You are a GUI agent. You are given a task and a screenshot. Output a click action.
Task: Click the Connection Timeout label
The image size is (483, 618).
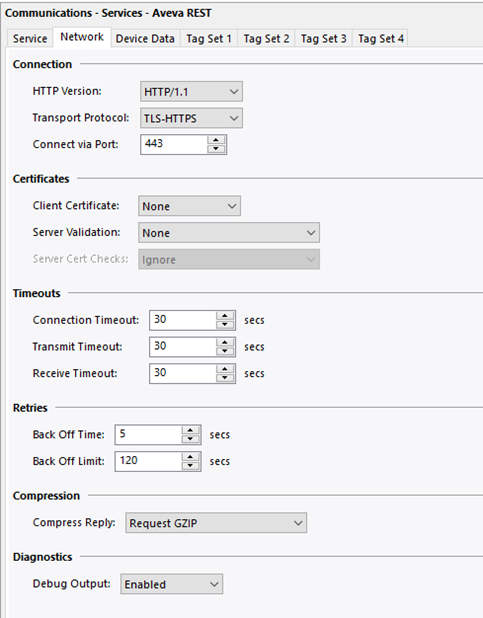86,320
